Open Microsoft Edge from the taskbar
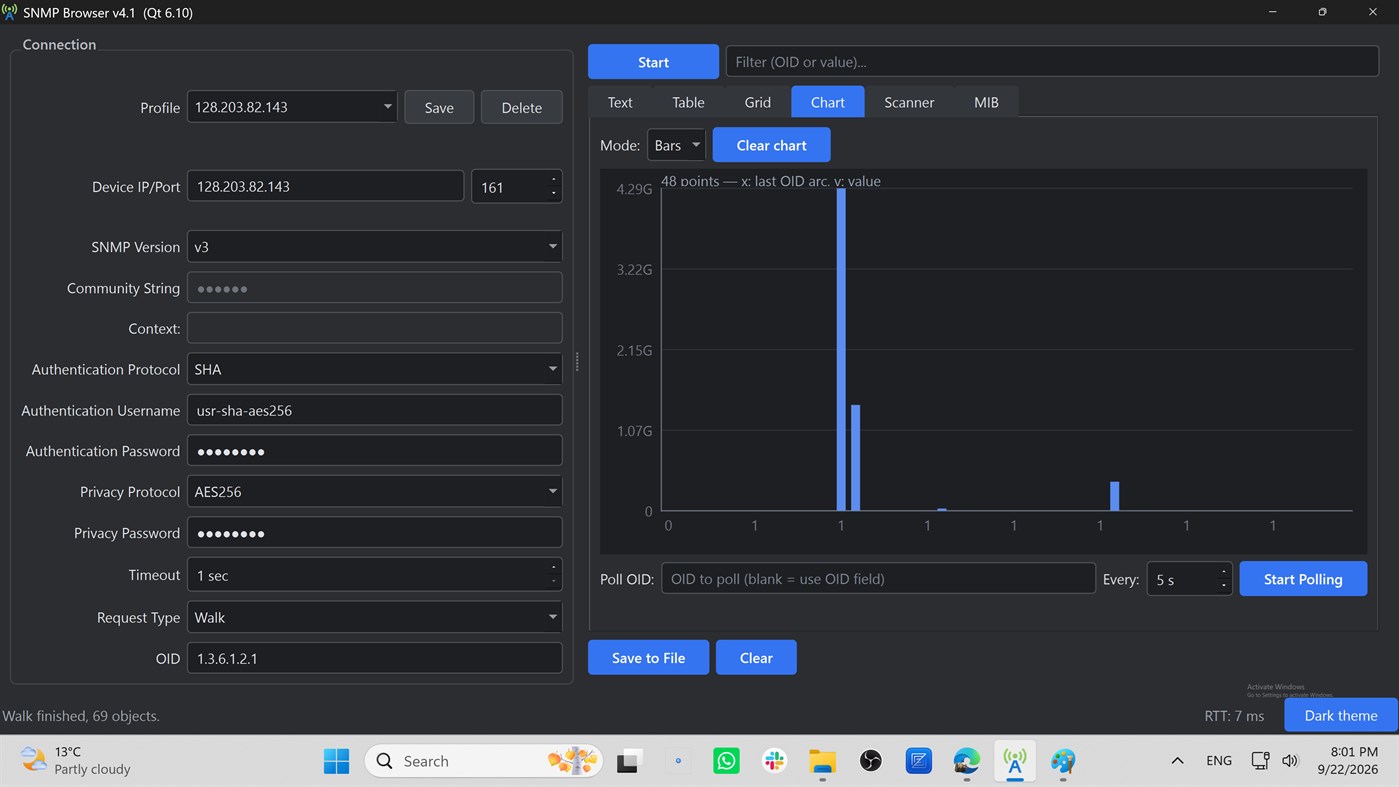This screenshot has width=1399, height=787. pyautogui.click(x=966, y=761)
